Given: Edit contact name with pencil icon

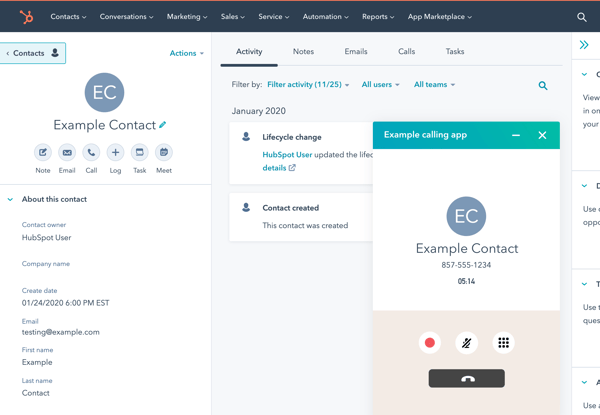Looking at the screenshot, I should (x=163, y=125).
